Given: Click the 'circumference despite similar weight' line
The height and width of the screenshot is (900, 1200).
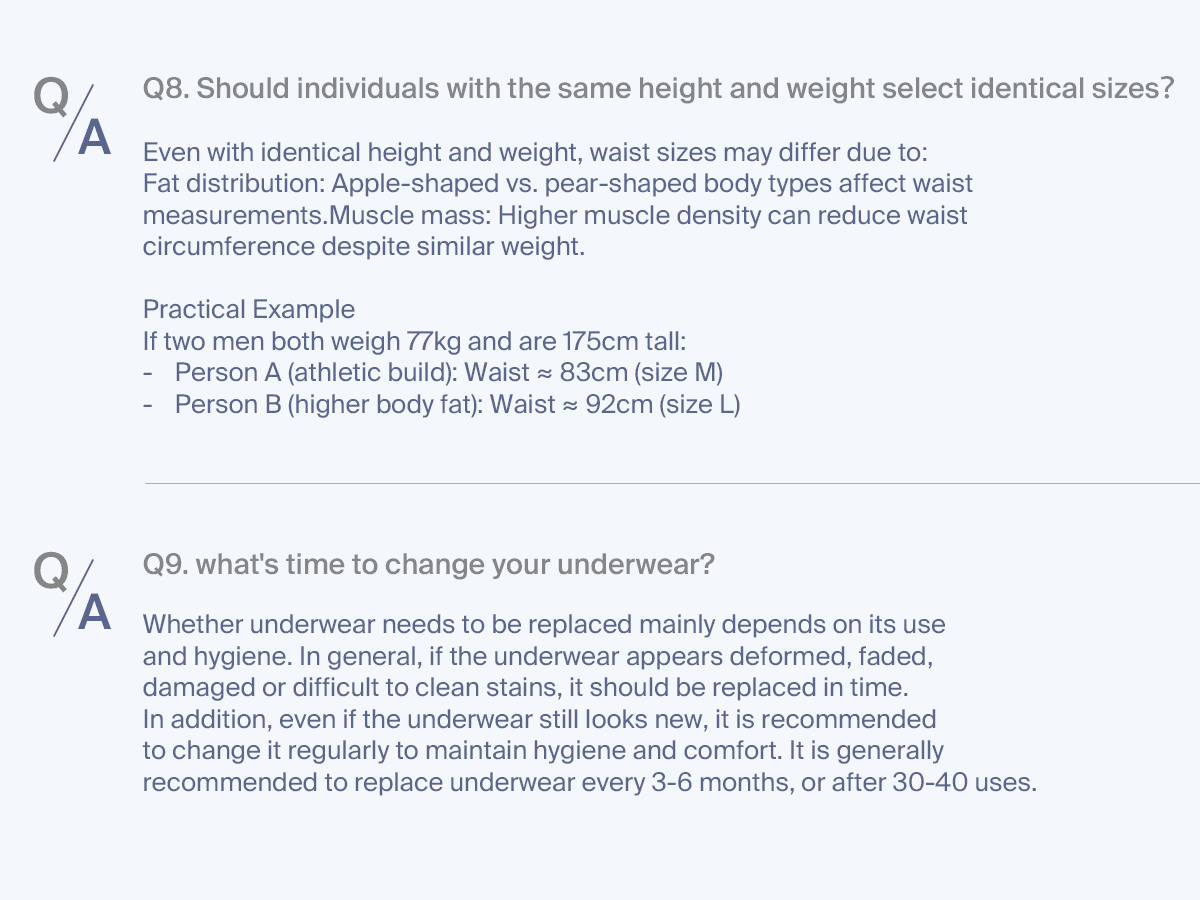Looking at the screenshot, I should tap(364, 247).
